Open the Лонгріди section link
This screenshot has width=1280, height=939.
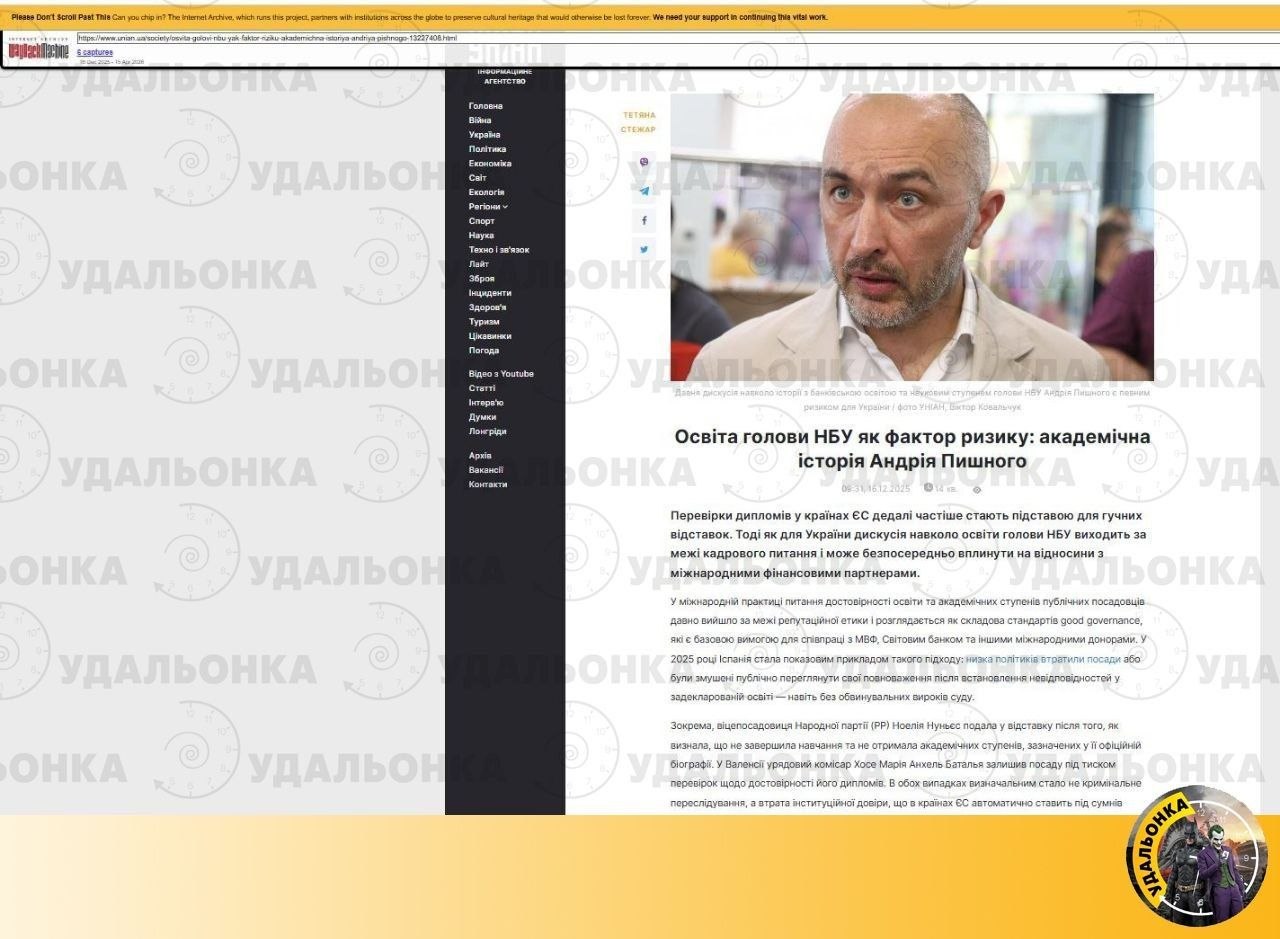(x=488, y=431)
